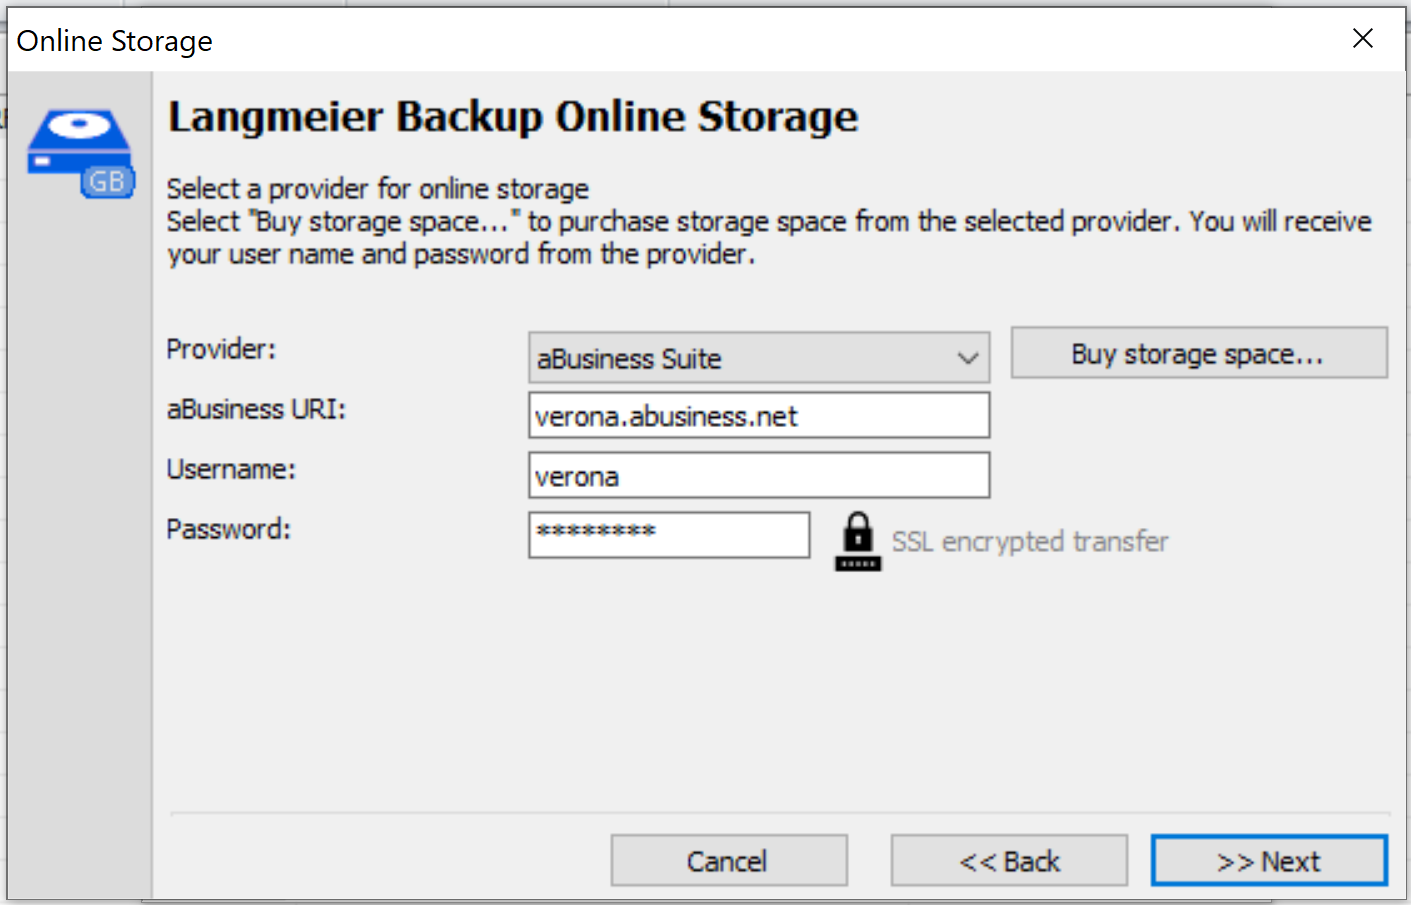Click the aBusiness URI label
The height and width of the screenshot is (905, 1411).
coord(256,409)
